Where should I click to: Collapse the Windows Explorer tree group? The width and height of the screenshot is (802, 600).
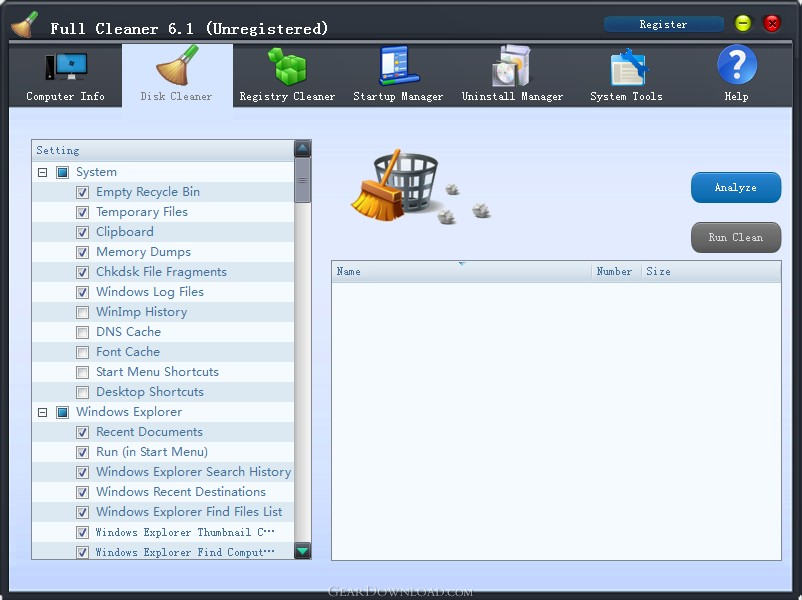[42, 412]
